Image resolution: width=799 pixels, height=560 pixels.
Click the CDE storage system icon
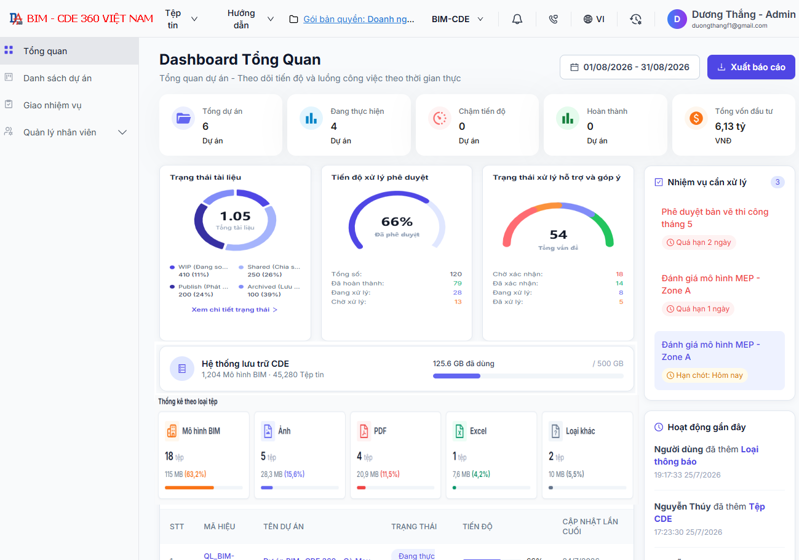pyautogui.click(x=182, y=368)
